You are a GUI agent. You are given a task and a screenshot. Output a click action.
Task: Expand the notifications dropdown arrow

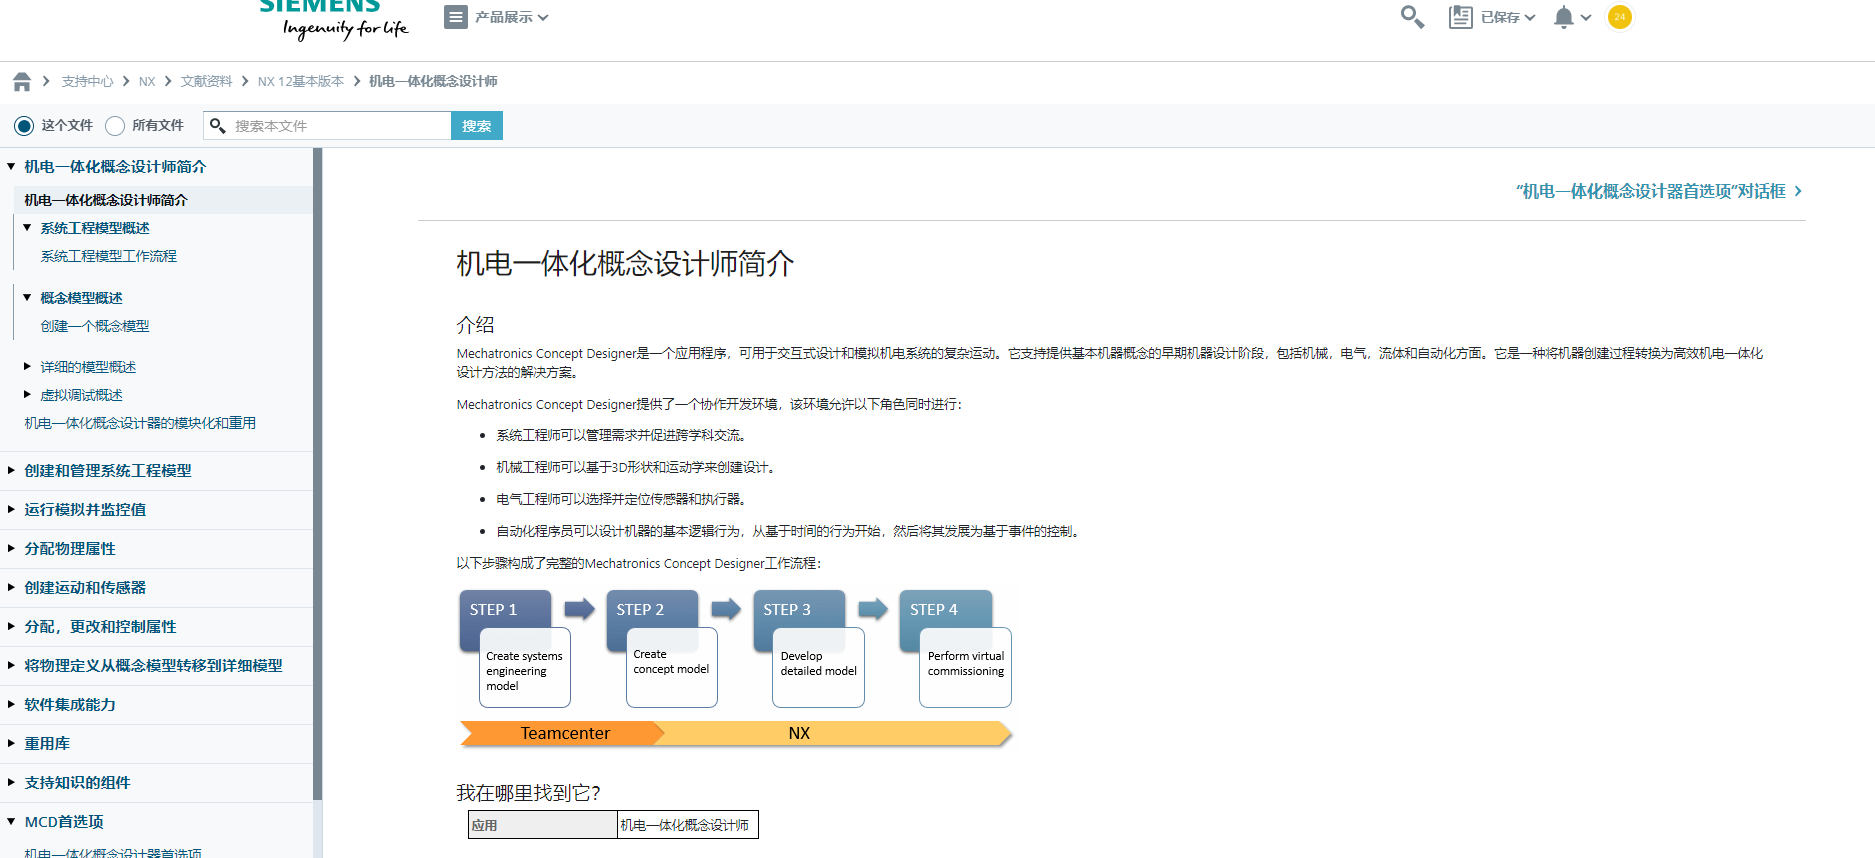[x=1586, y=17]
